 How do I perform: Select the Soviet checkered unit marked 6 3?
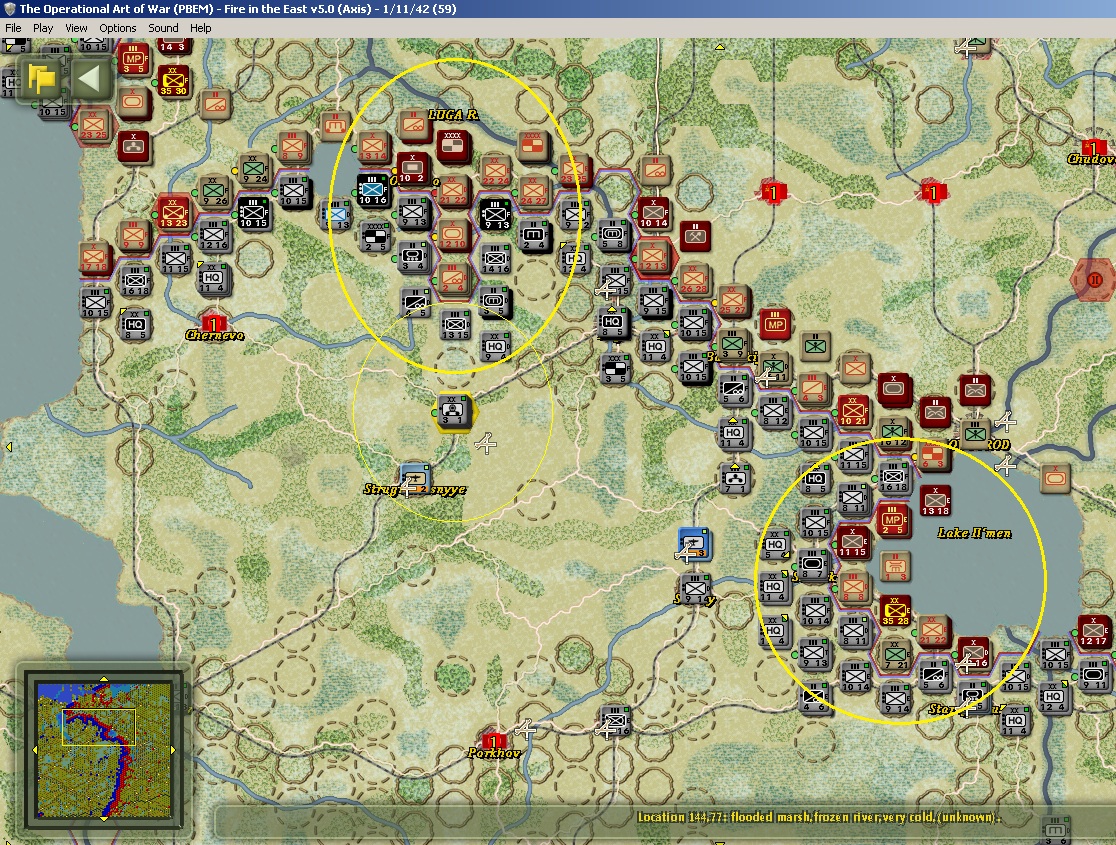(x=933, y=456)
